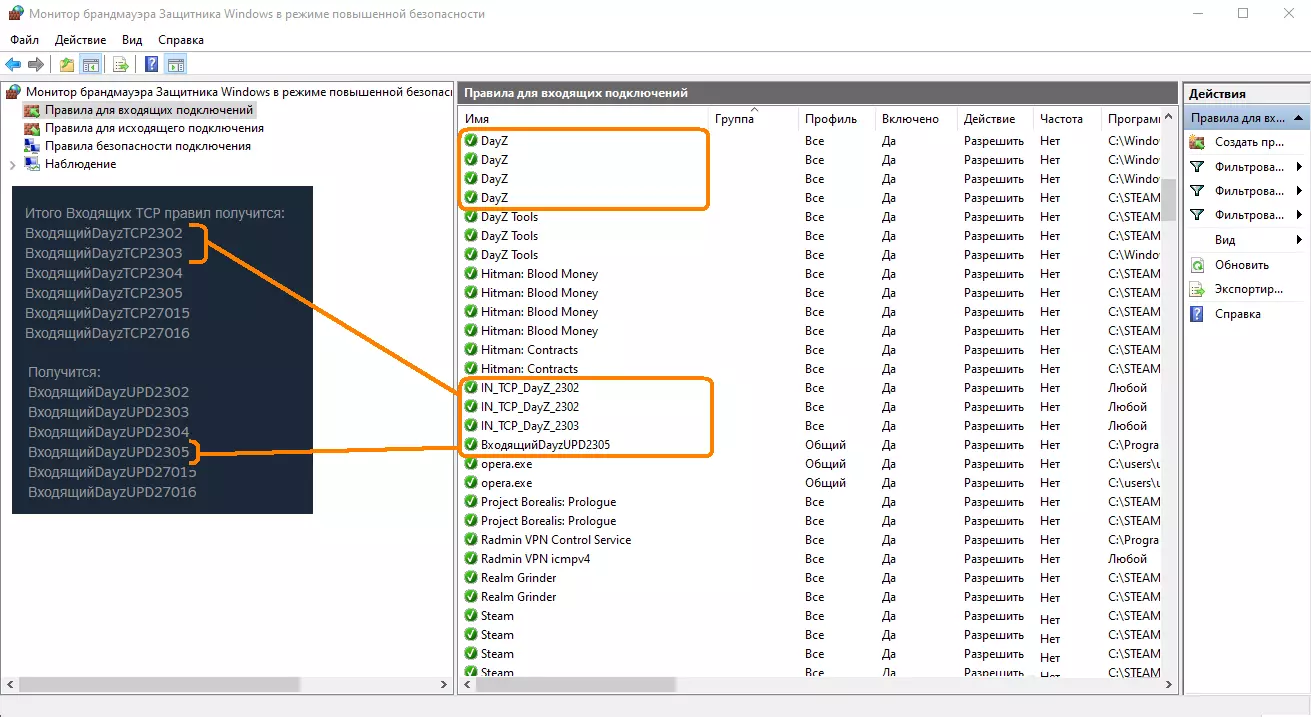The width and height of the screenshot is (1311, 717).
Task: Click Справка in the Actions pane
Action: pos(1238,314)
